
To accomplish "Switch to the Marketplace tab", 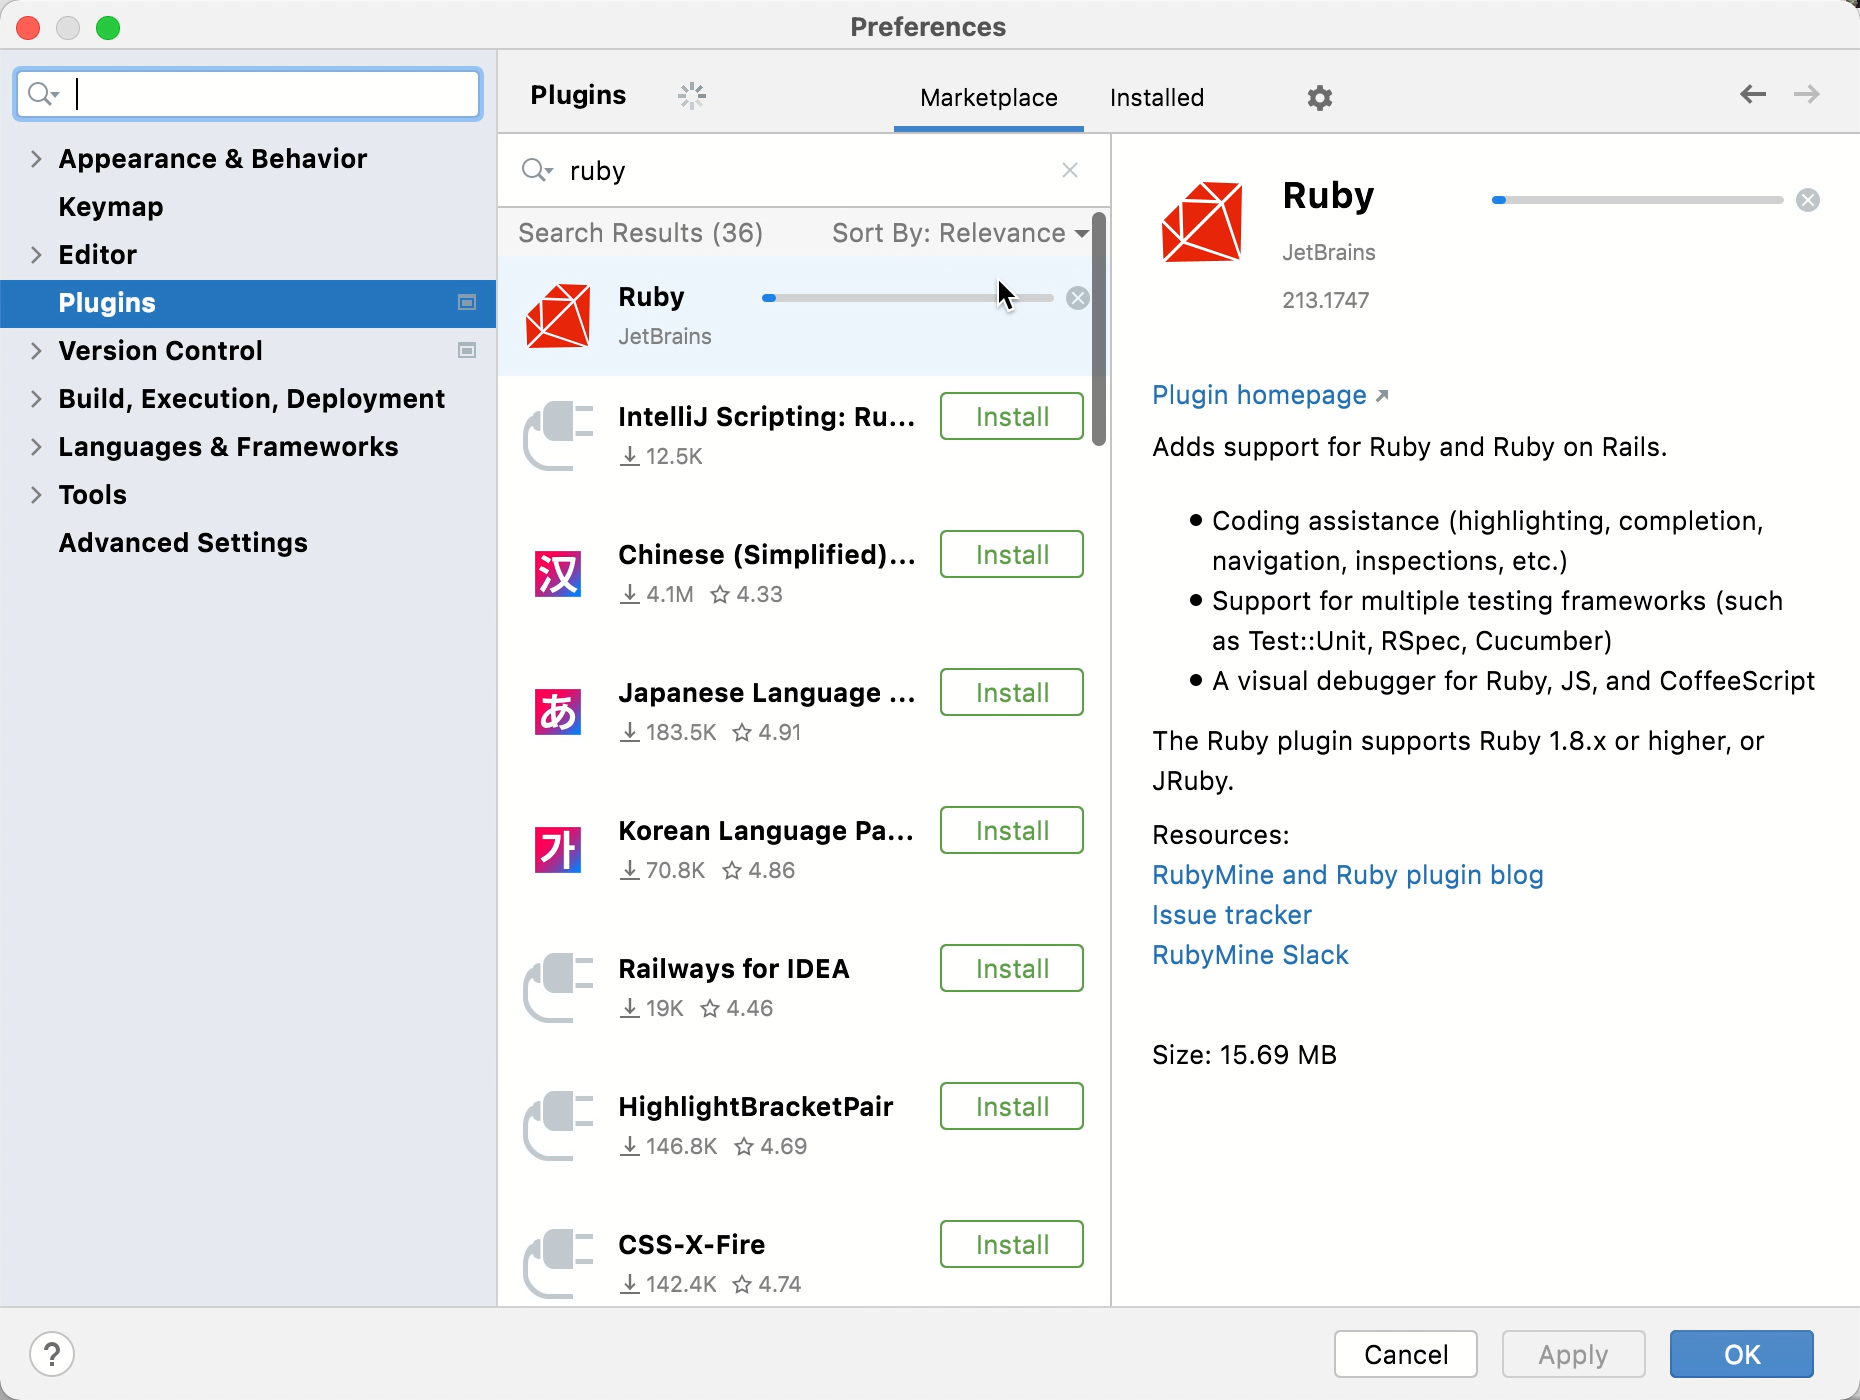I will pos(989,98).
